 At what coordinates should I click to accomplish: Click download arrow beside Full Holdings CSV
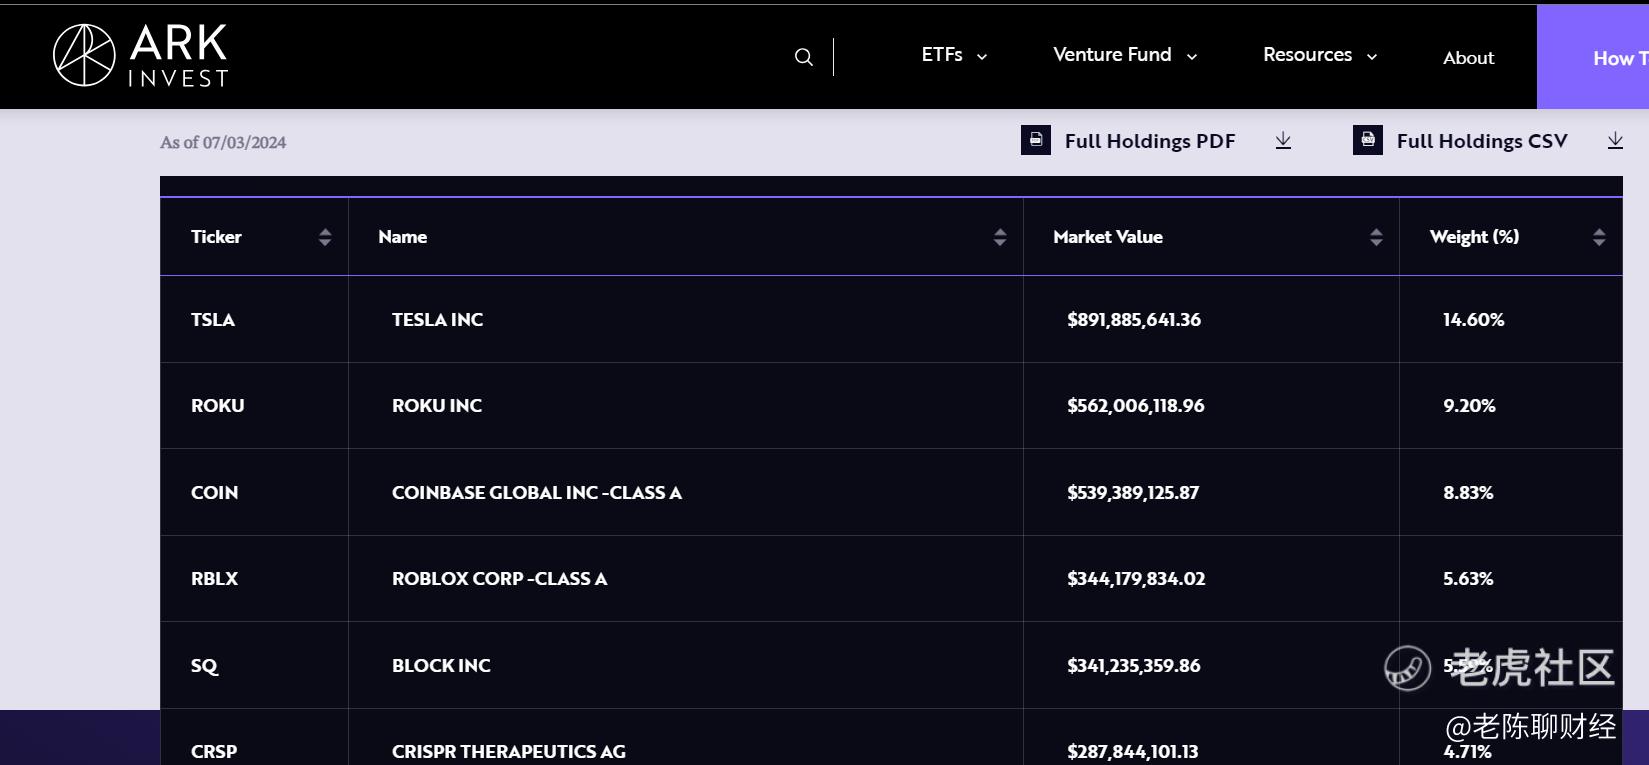point(1615,141)
